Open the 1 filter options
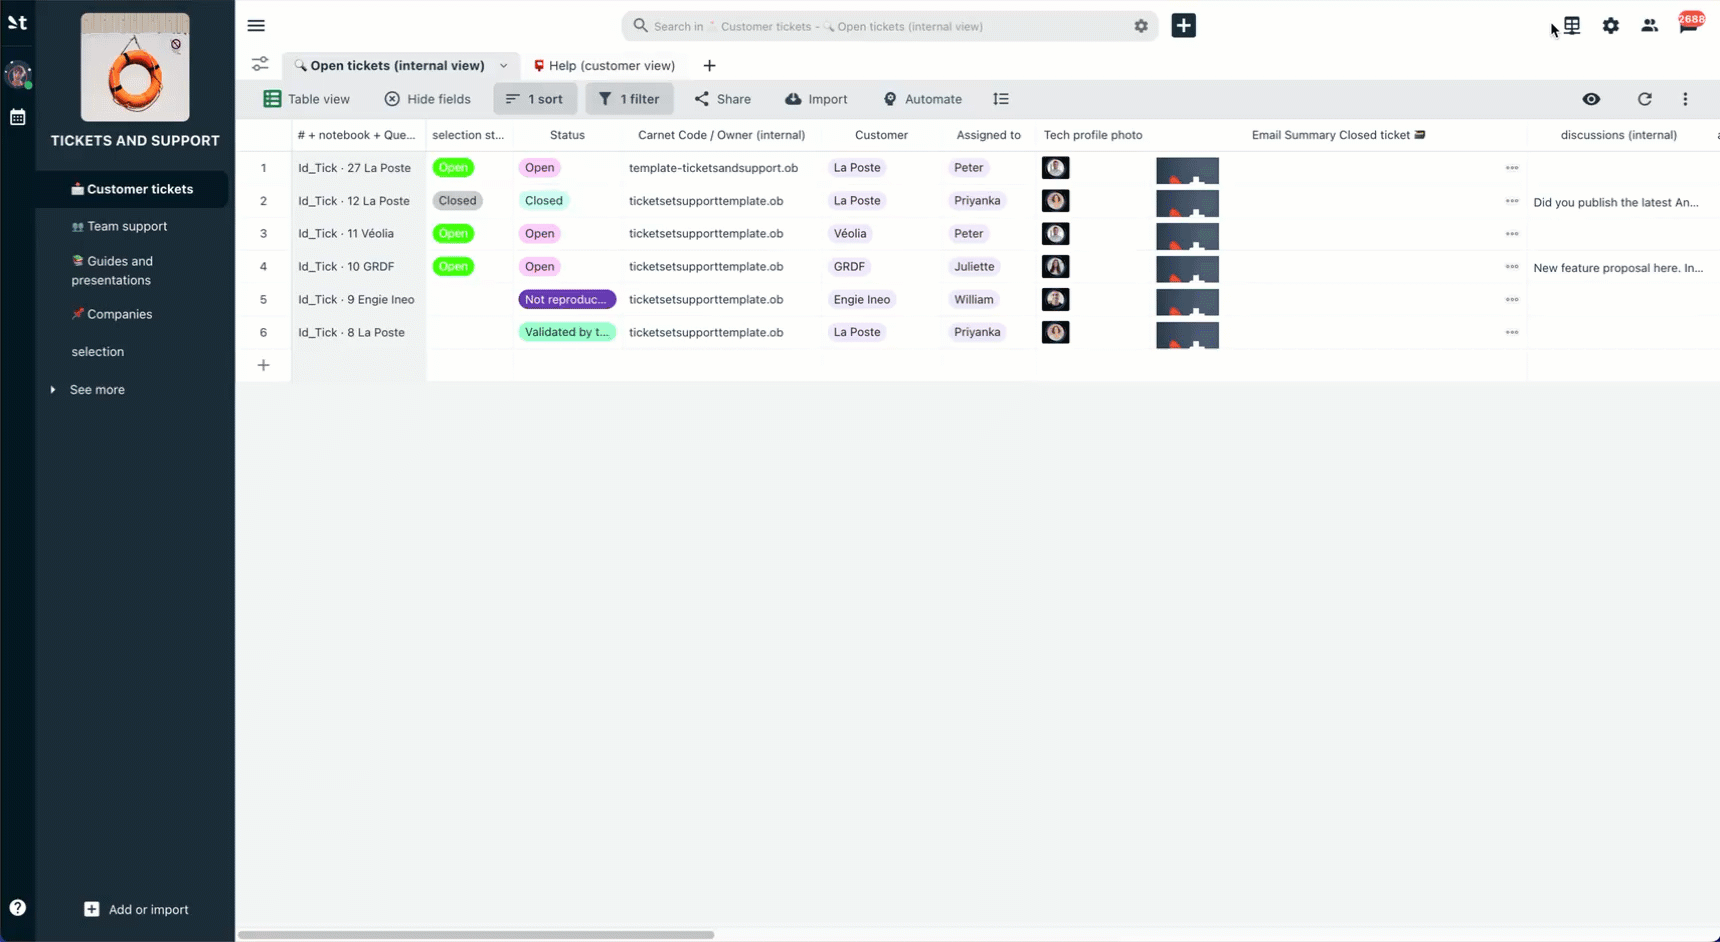1720x942 pixels. [x=630, y=99]
